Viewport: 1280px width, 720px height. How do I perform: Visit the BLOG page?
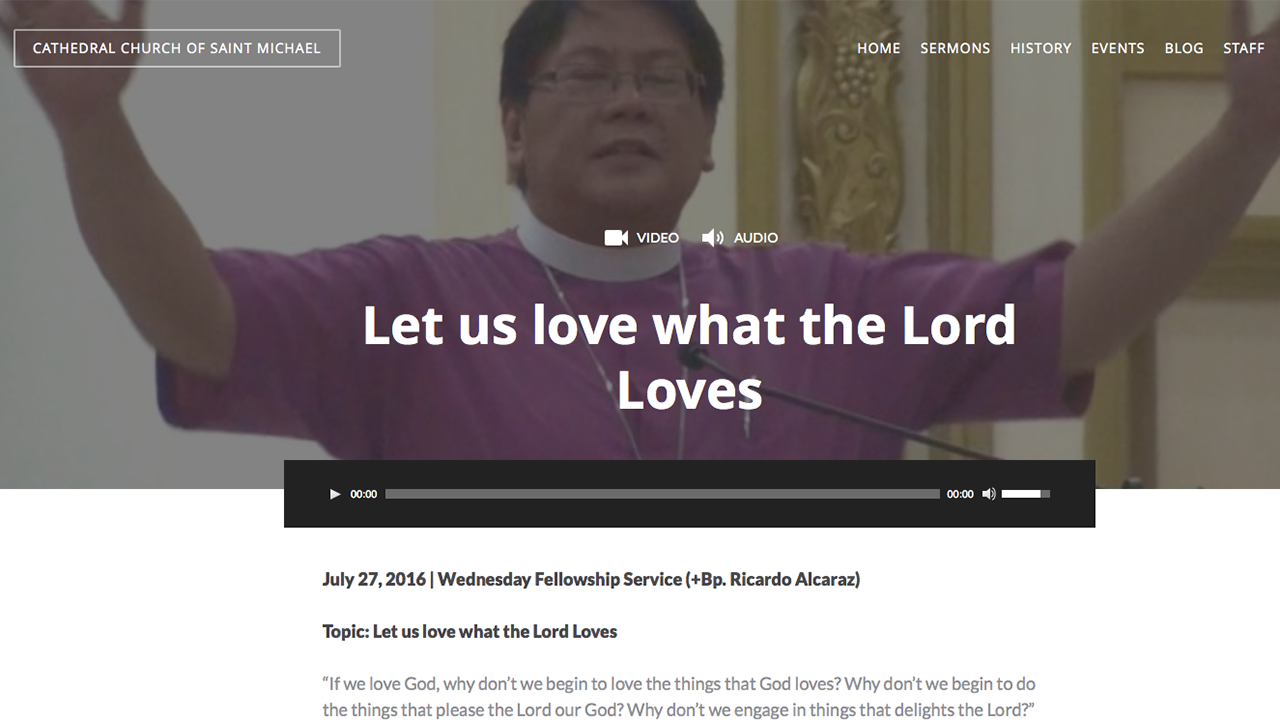click(x=1184, y=48)
